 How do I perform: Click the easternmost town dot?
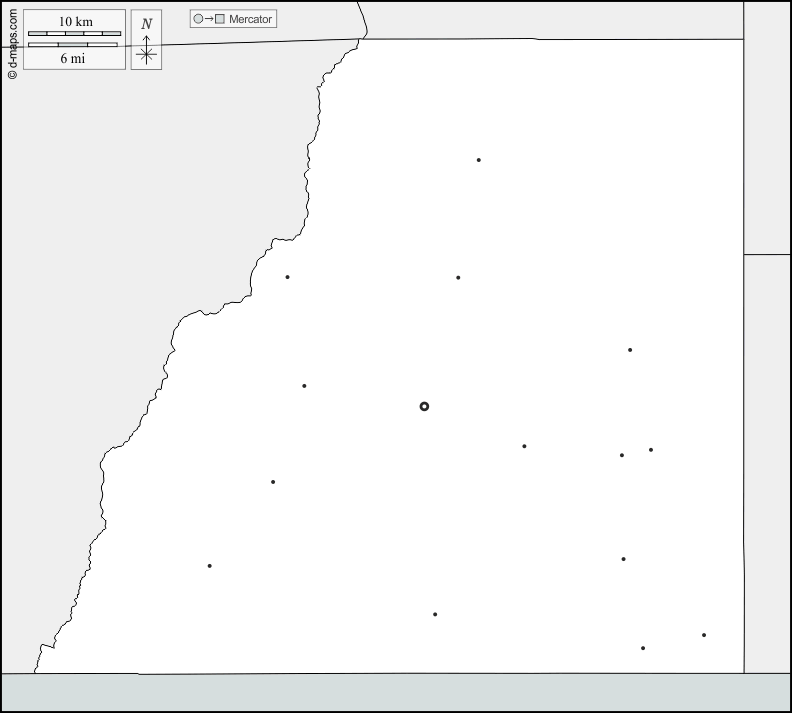point(704,635)
